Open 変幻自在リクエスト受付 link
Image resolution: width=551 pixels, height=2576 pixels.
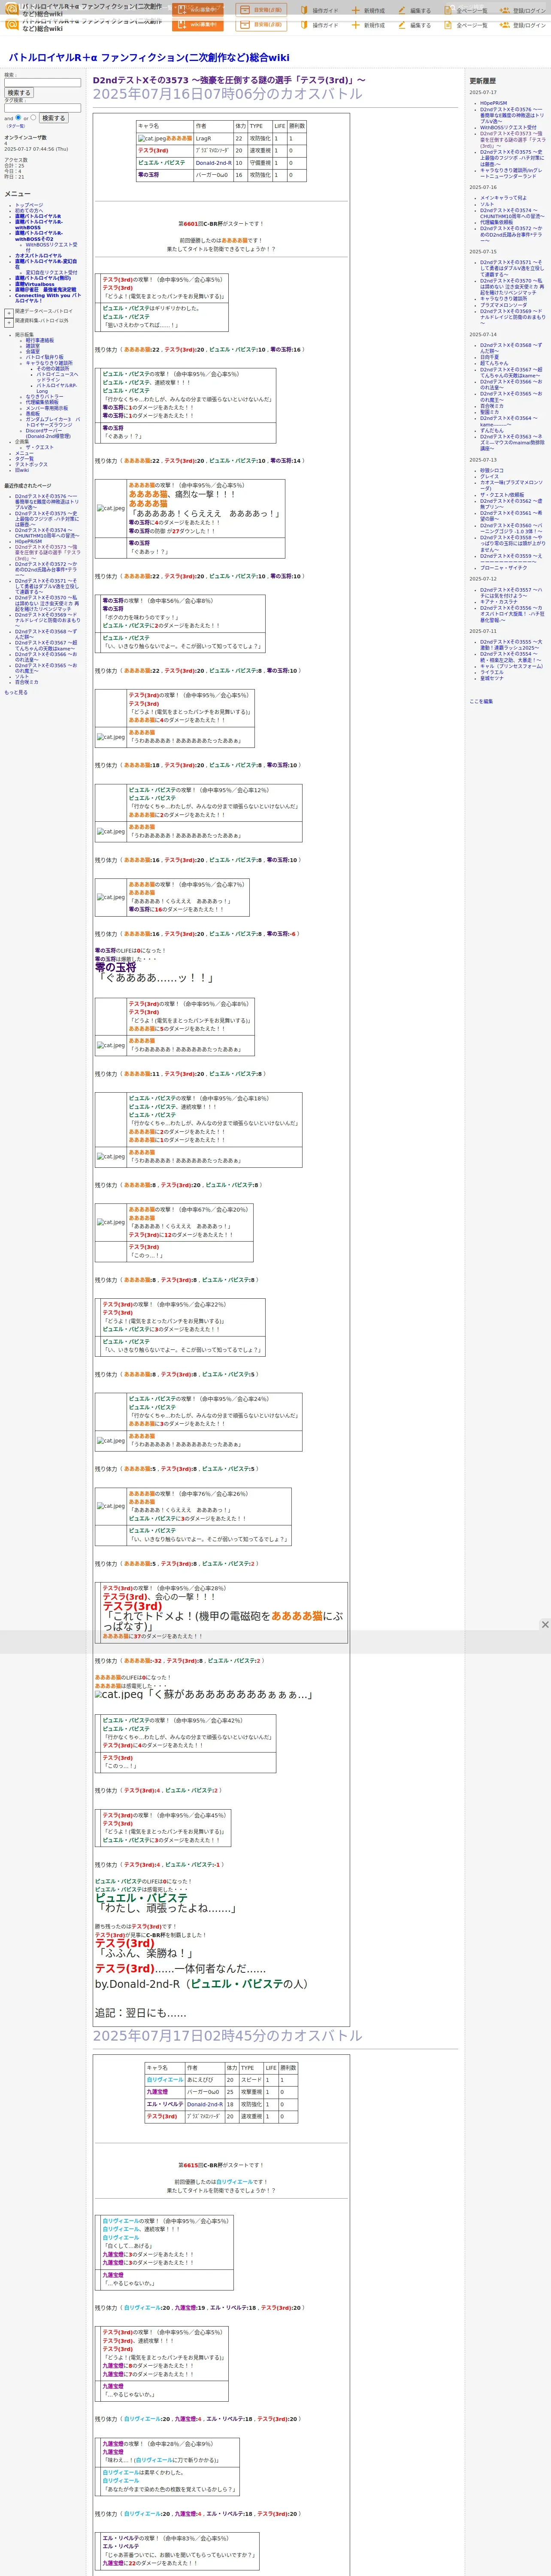pyautogui.click(x=51, y=273)
